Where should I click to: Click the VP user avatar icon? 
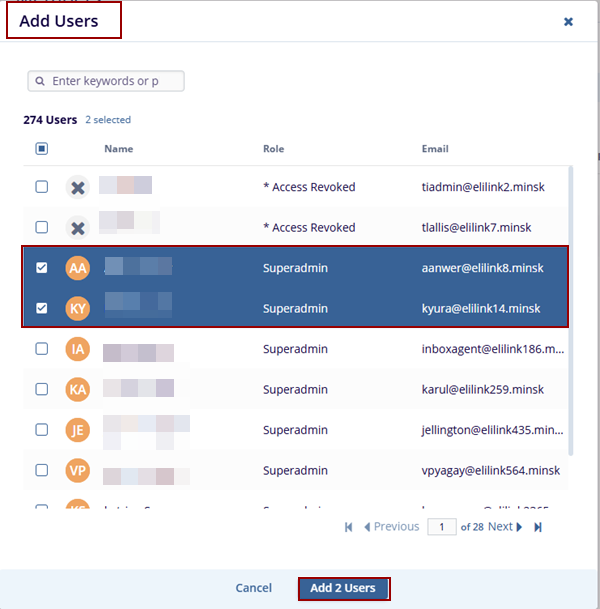(x=77, y=470)
